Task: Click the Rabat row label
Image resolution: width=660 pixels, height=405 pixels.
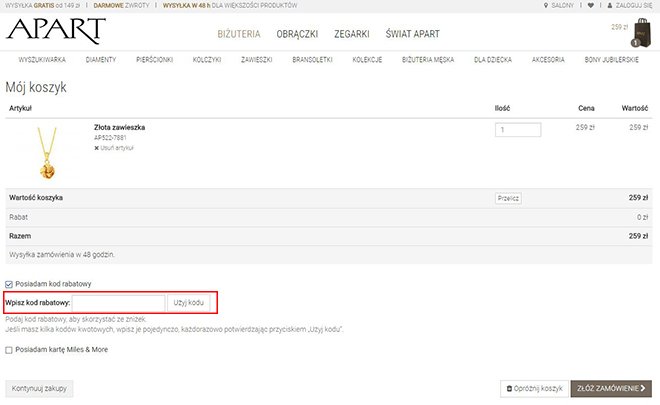Action: (x=19, y=217)
